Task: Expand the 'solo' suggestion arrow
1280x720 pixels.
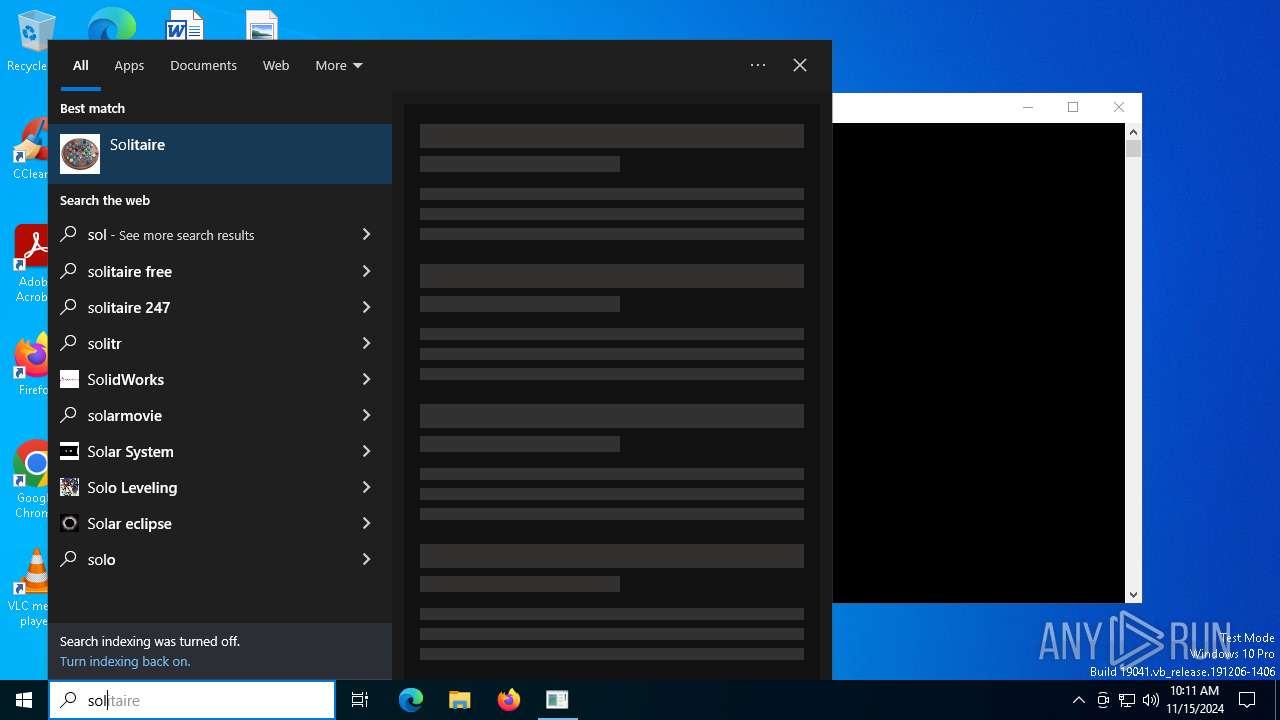Action: [x=366, y=559]
